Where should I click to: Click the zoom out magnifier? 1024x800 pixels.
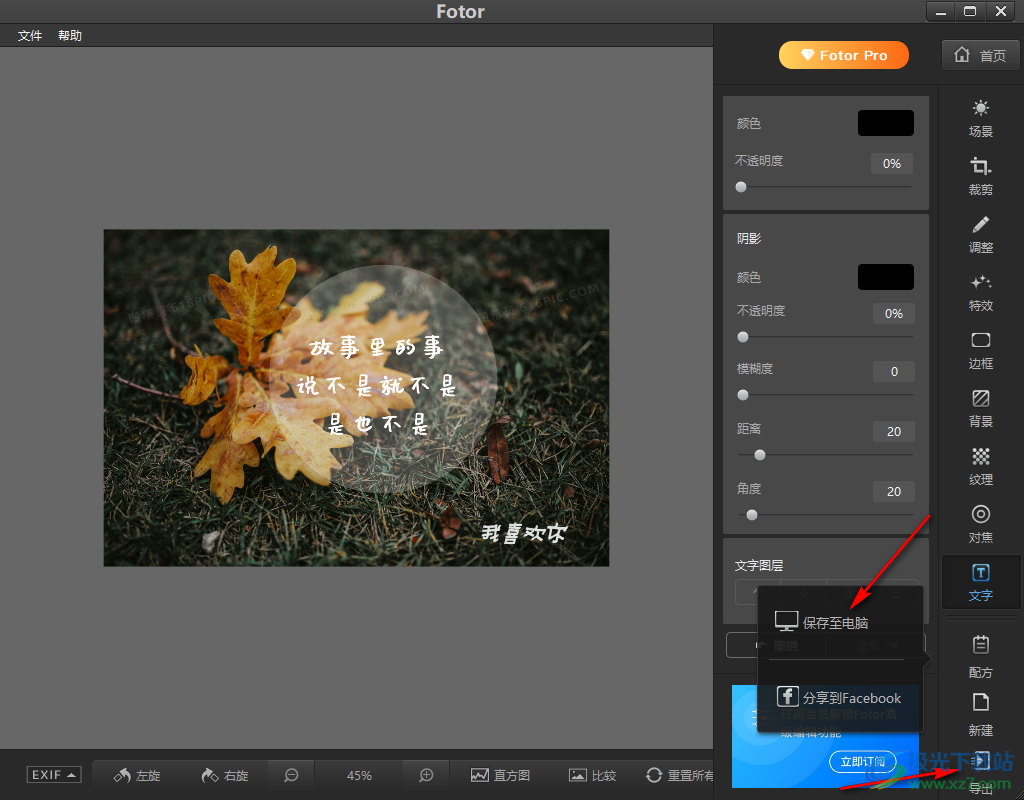(x=291, y=775)
